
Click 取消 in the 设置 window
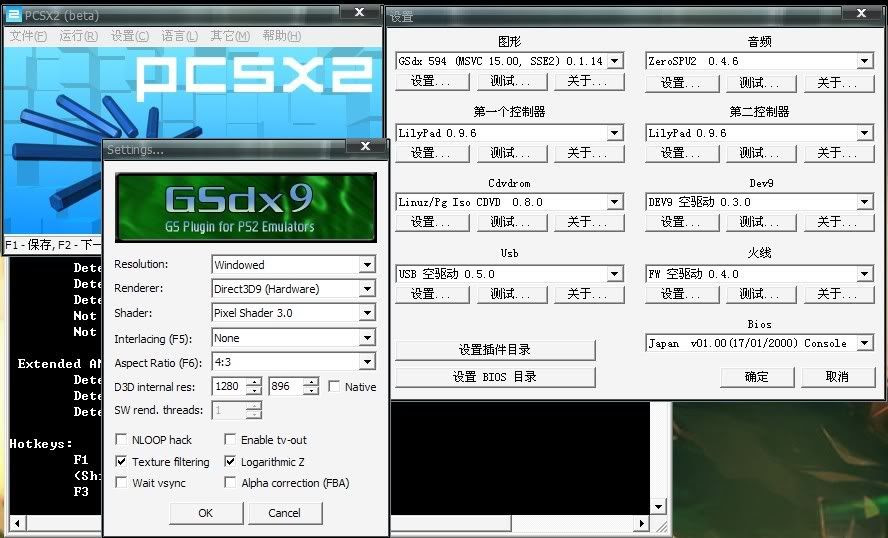pos(837,377)
